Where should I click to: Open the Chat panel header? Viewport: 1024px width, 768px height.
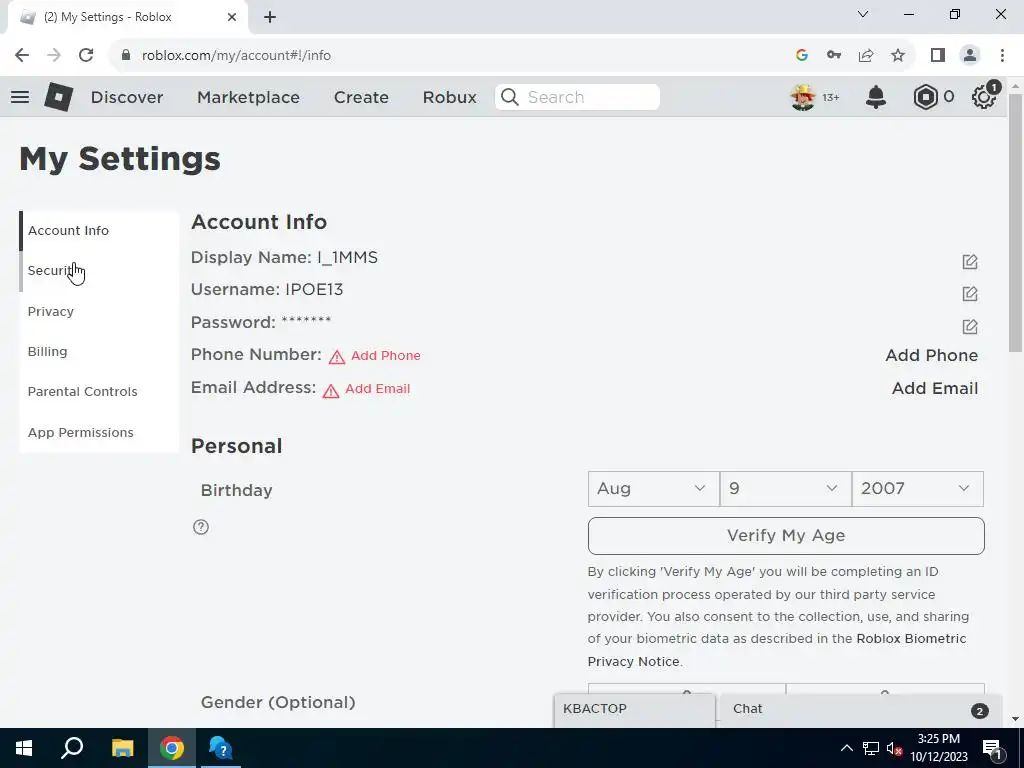click(859, 709)
